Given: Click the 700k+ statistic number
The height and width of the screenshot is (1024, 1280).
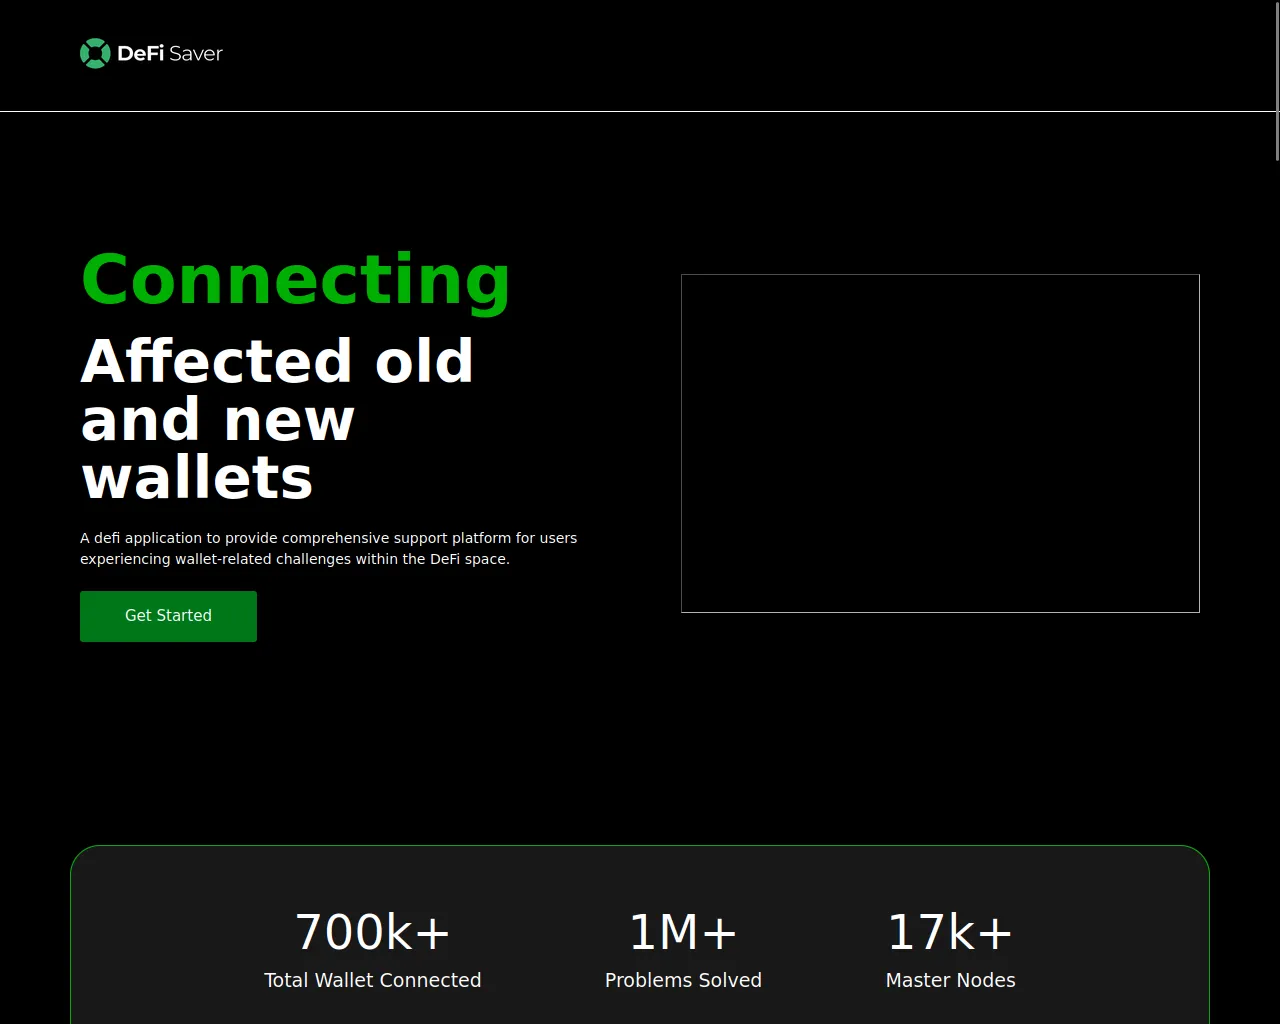Looking at the screenshot, I should (x=373, y=932).
